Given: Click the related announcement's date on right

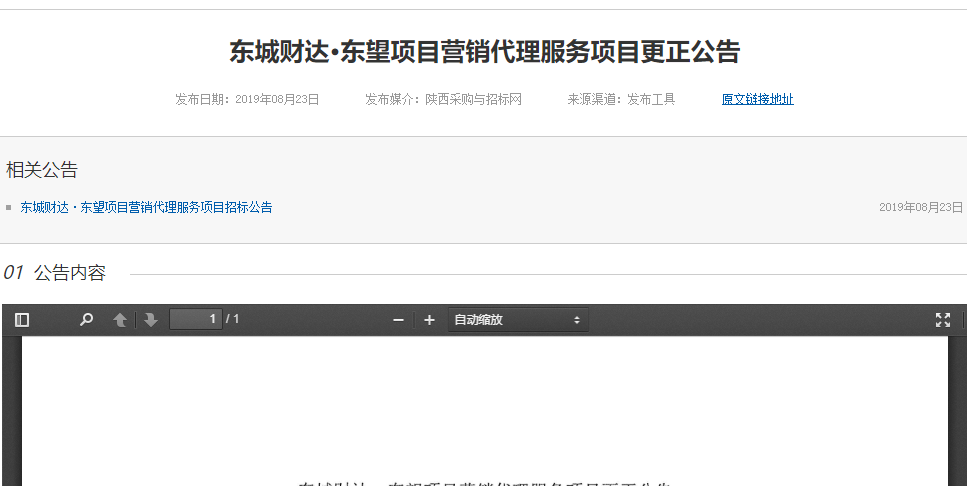Looking at the screenshot, I should tap(920, 208).
